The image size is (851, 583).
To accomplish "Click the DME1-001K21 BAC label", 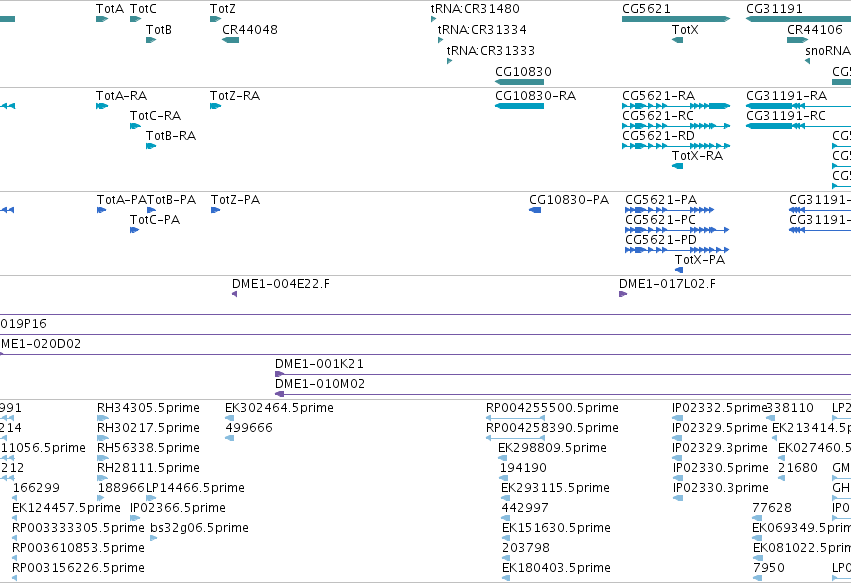I will [319, 364].
